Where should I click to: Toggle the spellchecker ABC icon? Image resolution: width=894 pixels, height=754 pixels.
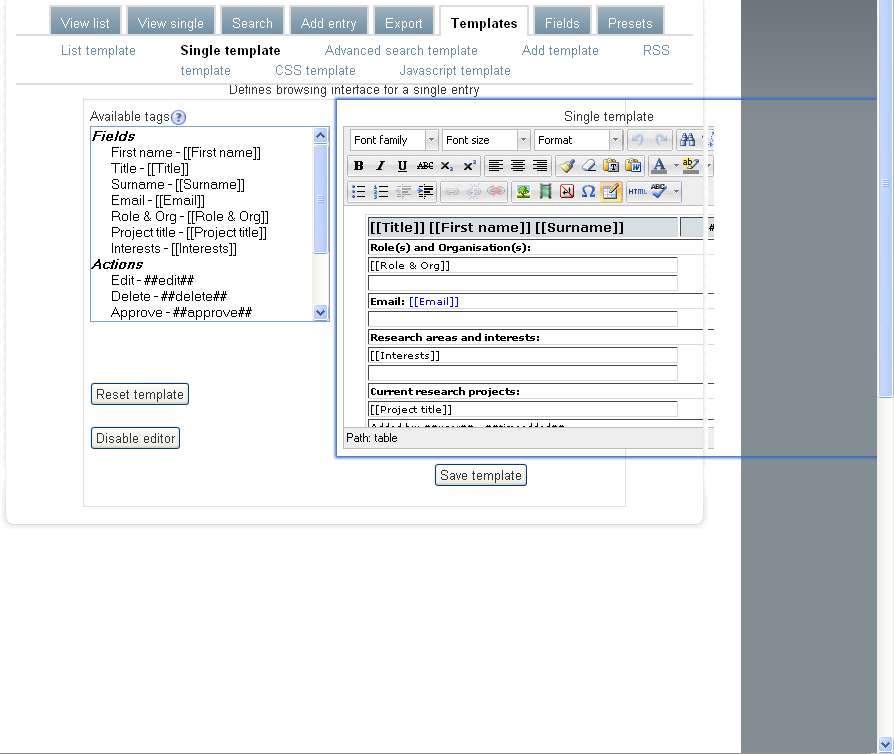(x=659, y=192)
